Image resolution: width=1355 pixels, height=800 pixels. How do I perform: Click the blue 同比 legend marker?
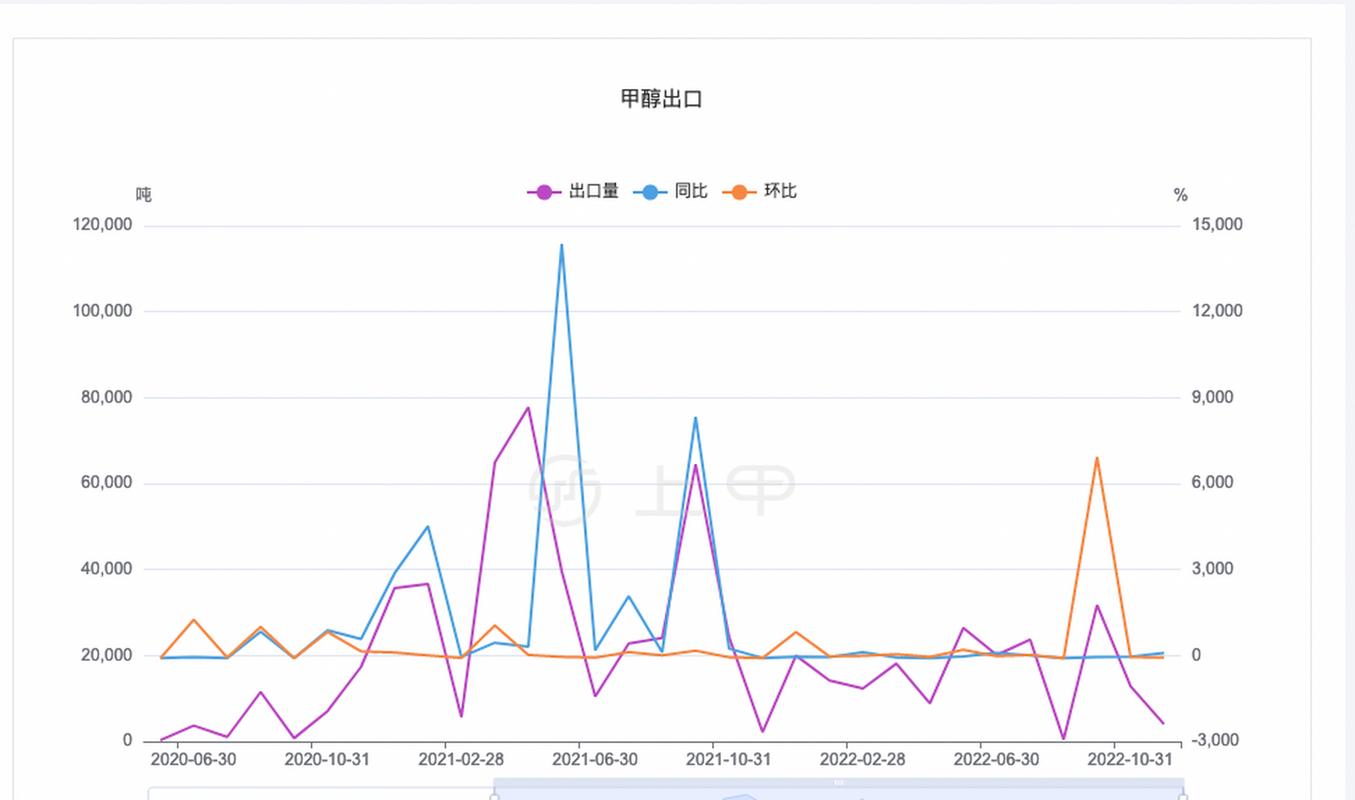pyautogui.click(x=650, y=192)
